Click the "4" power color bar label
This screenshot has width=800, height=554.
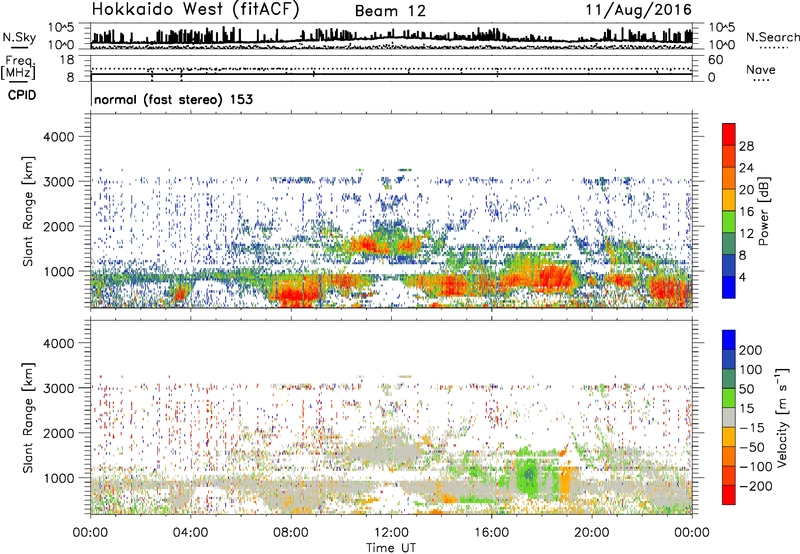(742, 278)
